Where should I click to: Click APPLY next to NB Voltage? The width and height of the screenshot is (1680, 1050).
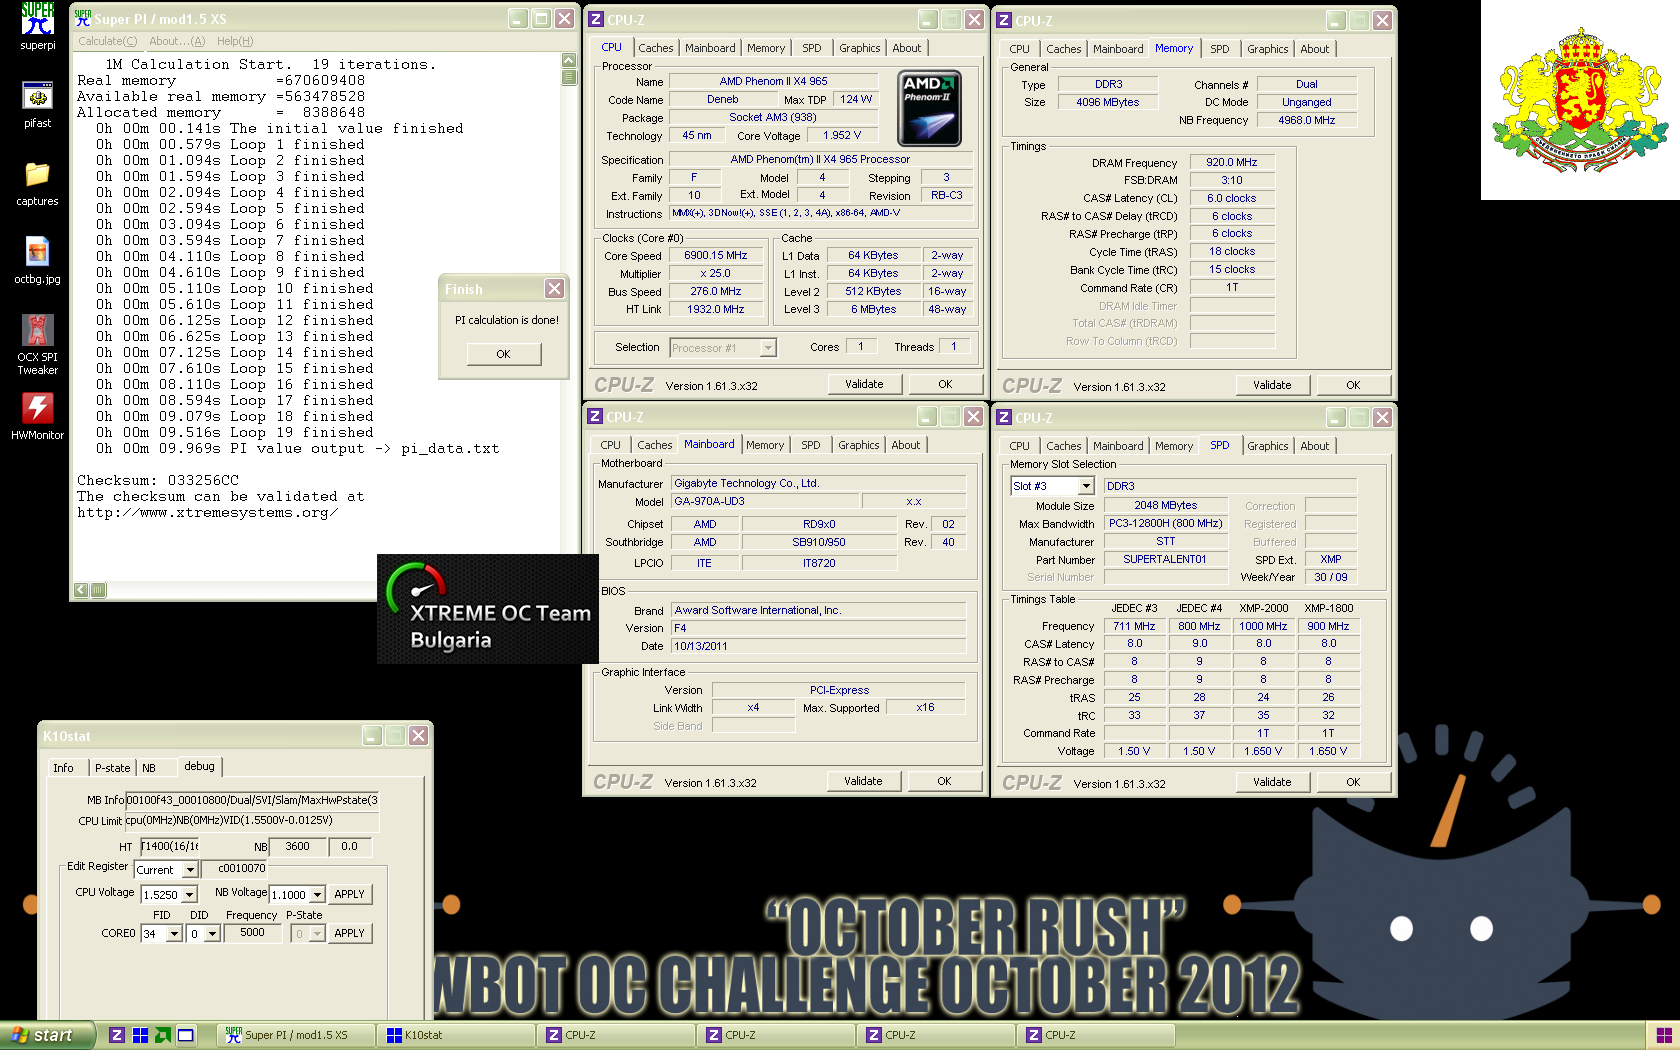349,895
